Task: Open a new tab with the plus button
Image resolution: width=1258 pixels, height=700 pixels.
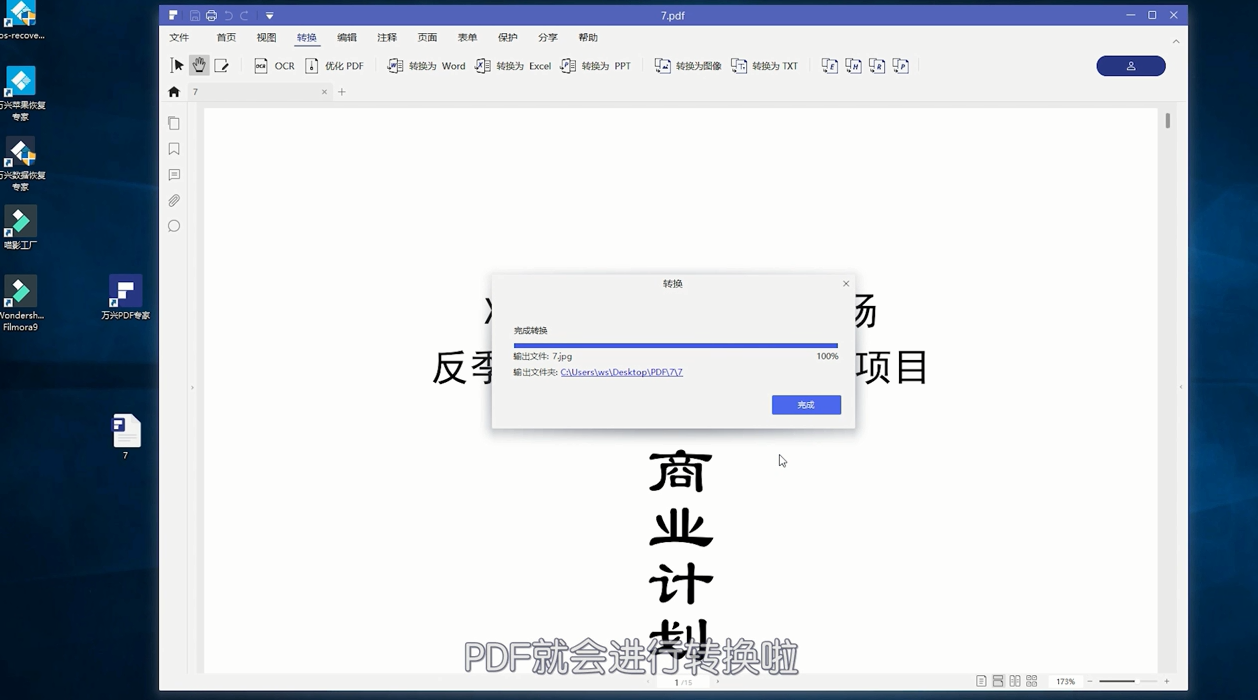Action: 342,91
